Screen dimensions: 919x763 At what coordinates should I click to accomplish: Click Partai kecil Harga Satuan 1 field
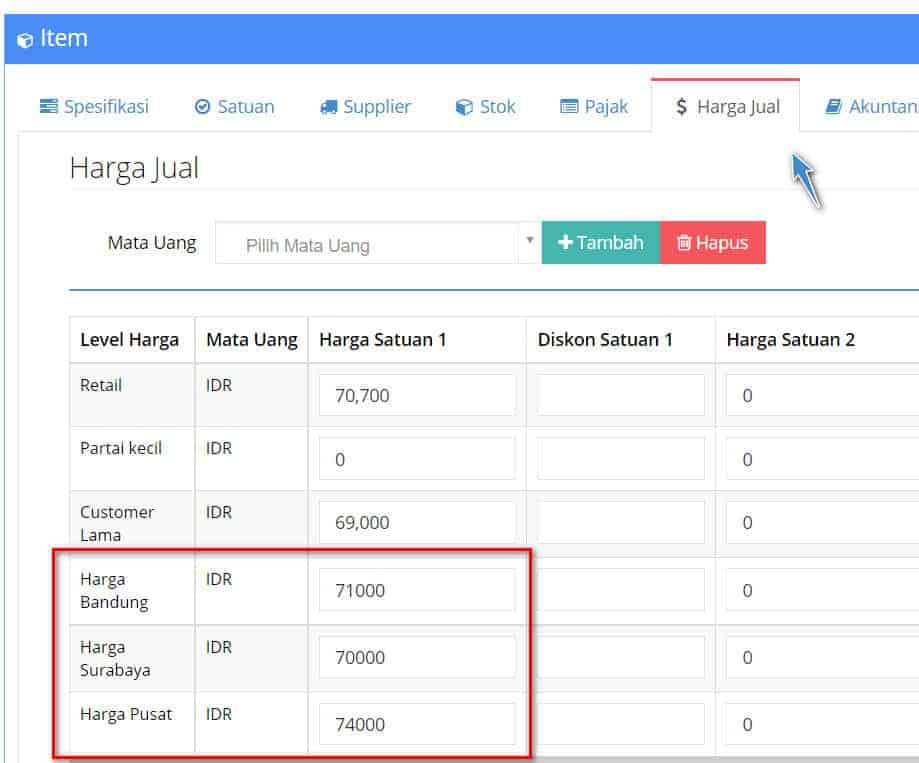[417, 459]
